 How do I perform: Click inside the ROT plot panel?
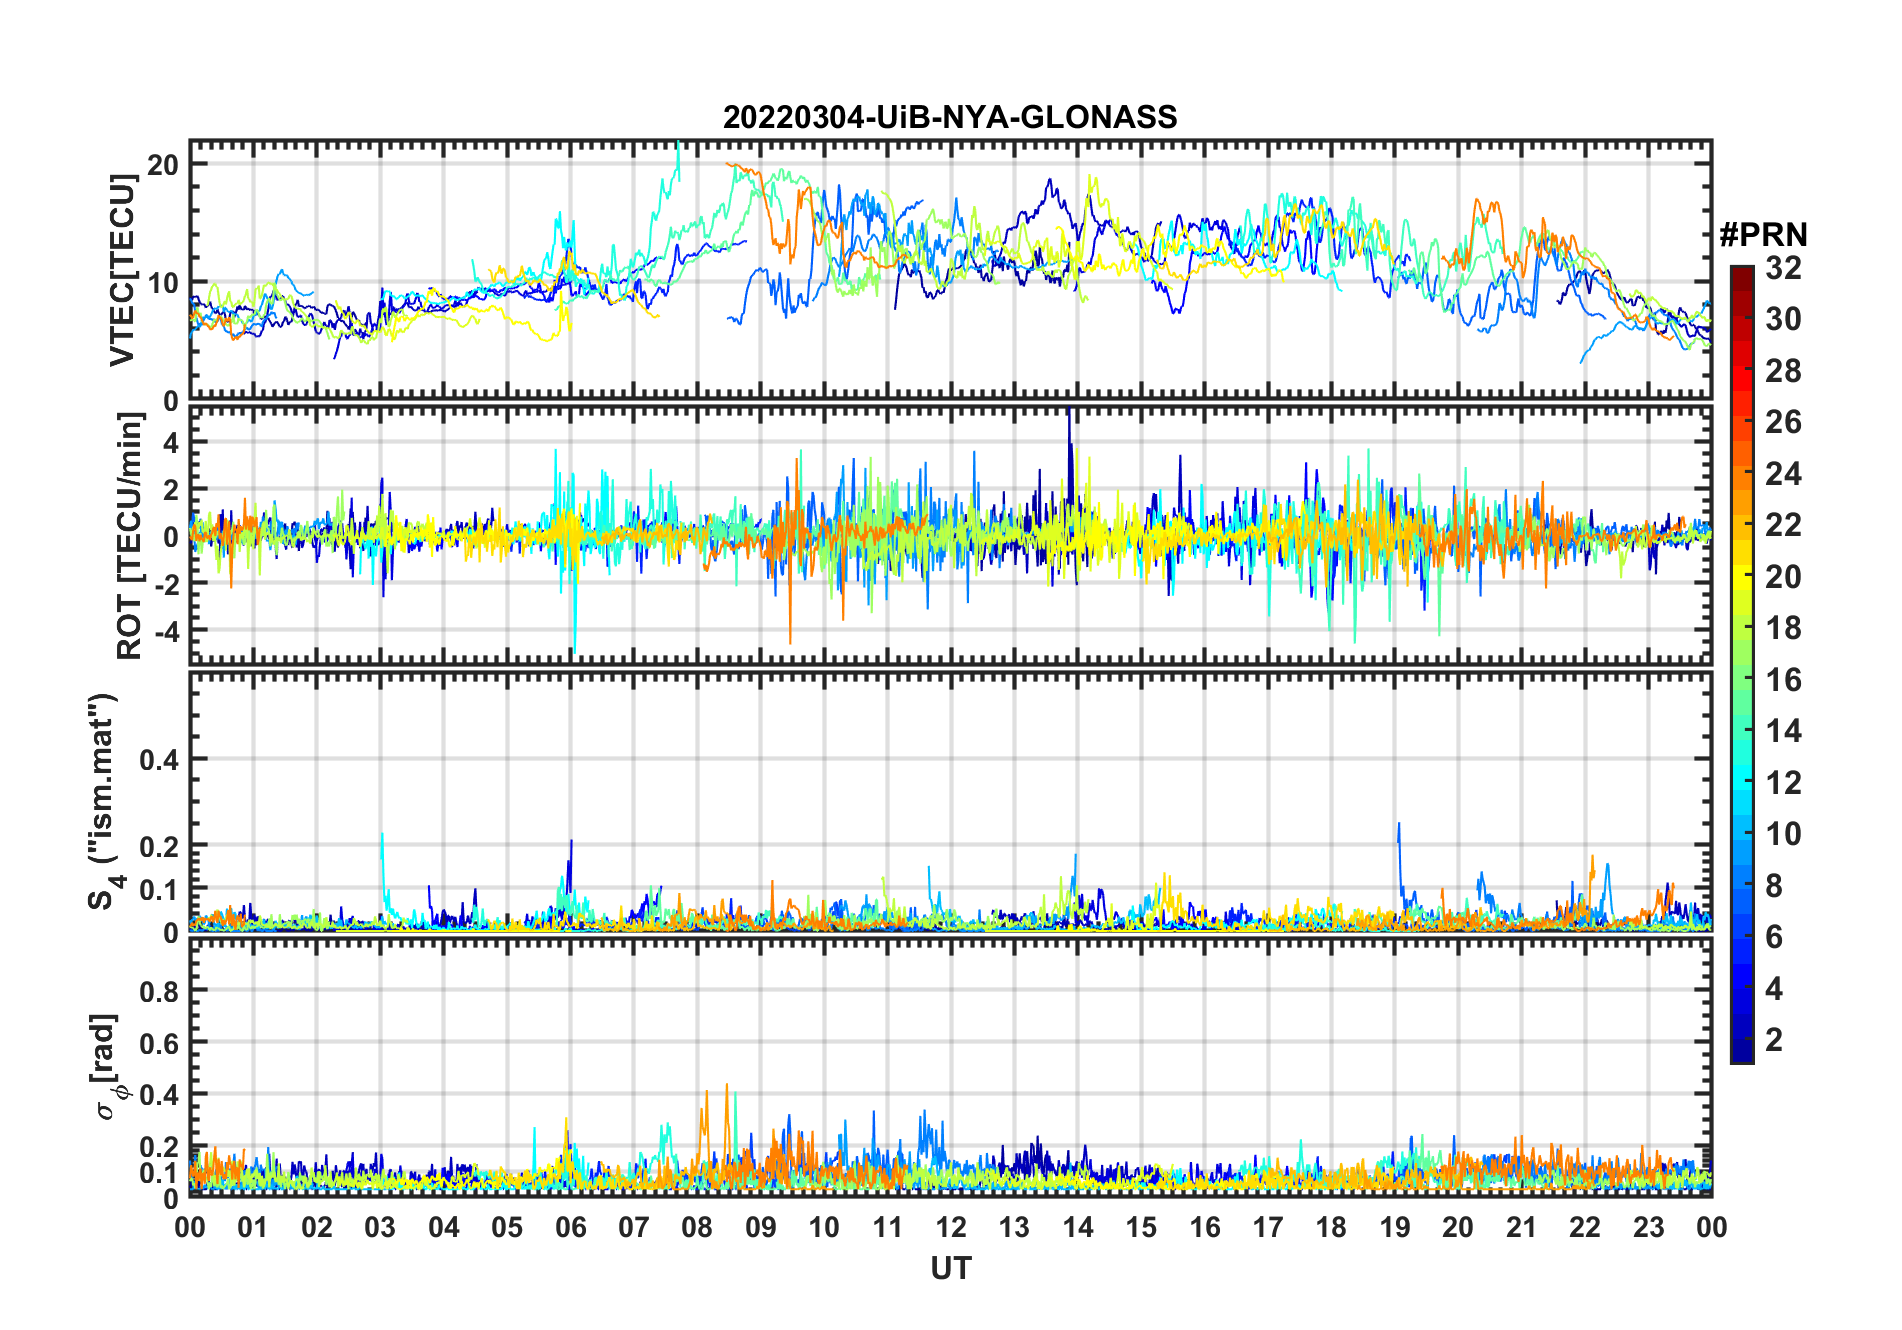point(950,535)
